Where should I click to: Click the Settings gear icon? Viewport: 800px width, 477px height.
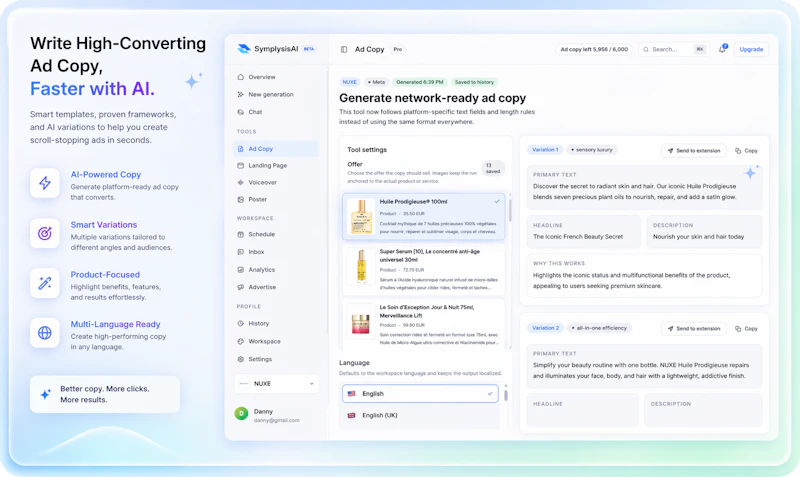(x=240, y=359)
